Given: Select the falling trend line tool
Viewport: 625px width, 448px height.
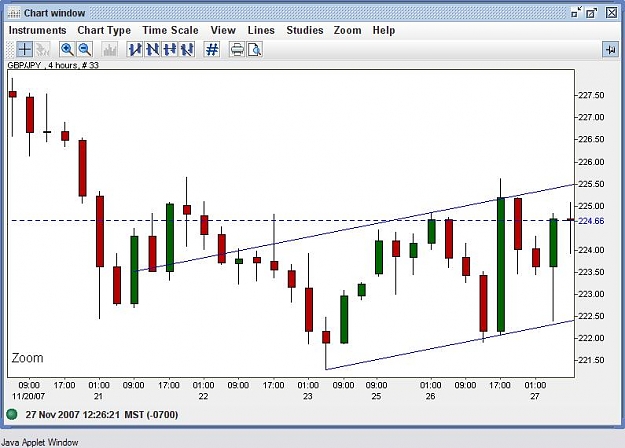Looking at the screenshot, I should [x=152, y=49].
